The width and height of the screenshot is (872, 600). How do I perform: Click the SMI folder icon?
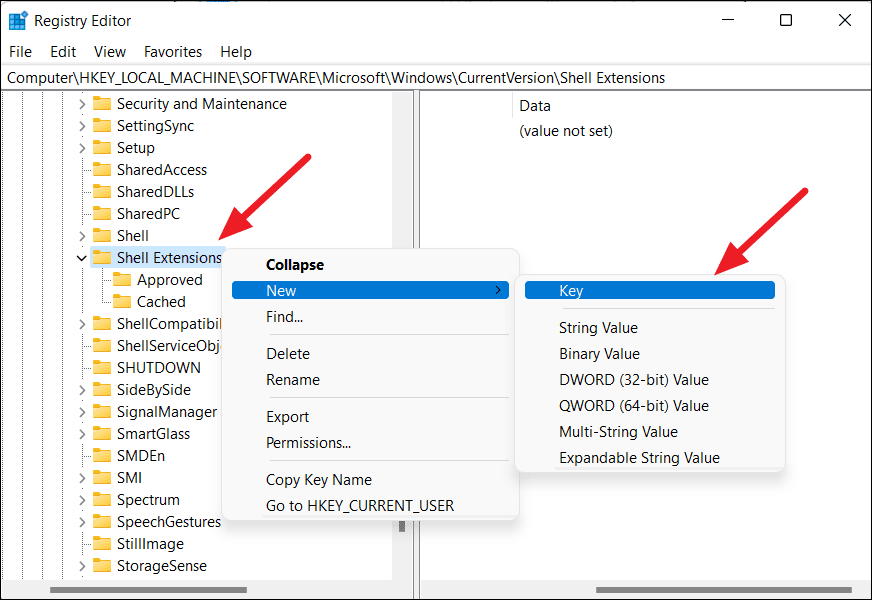[102, 478]
